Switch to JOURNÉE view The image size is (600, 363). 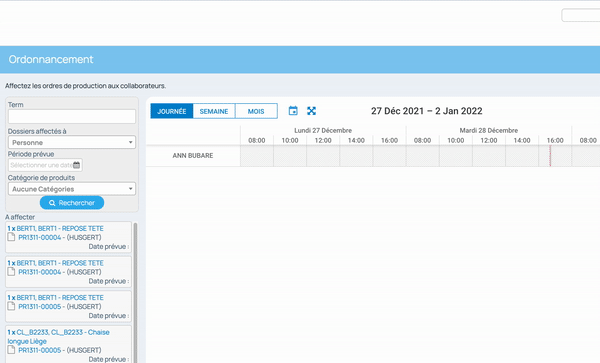tap(172, 111)
